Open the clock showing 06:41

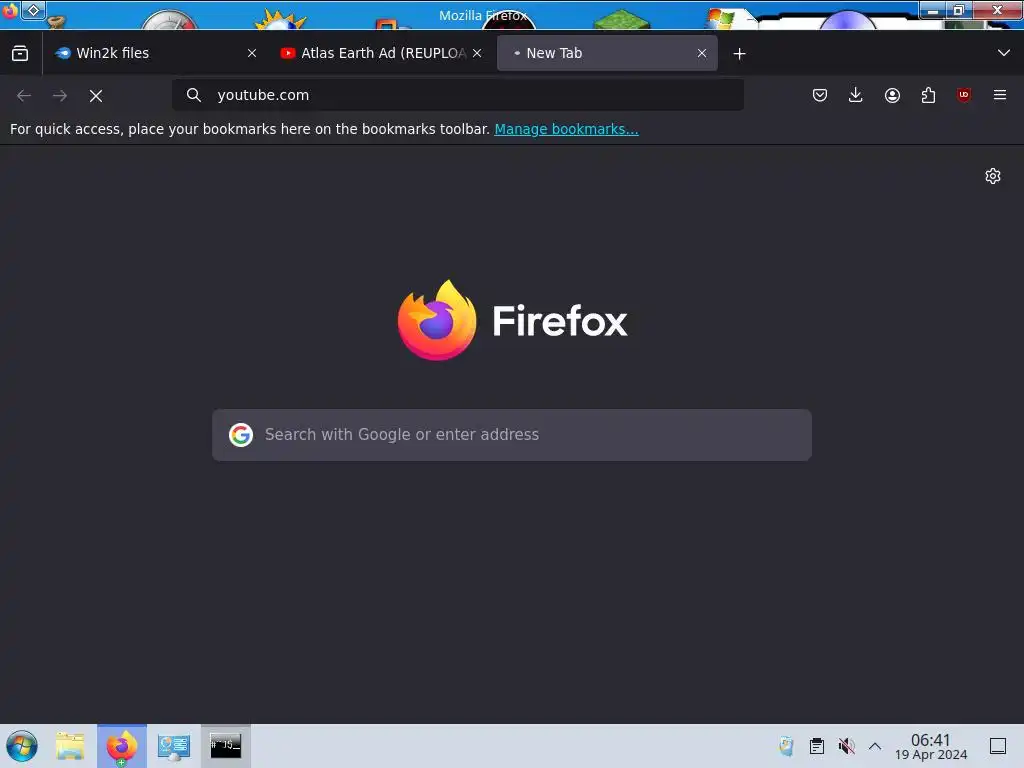tap(931, 746)
